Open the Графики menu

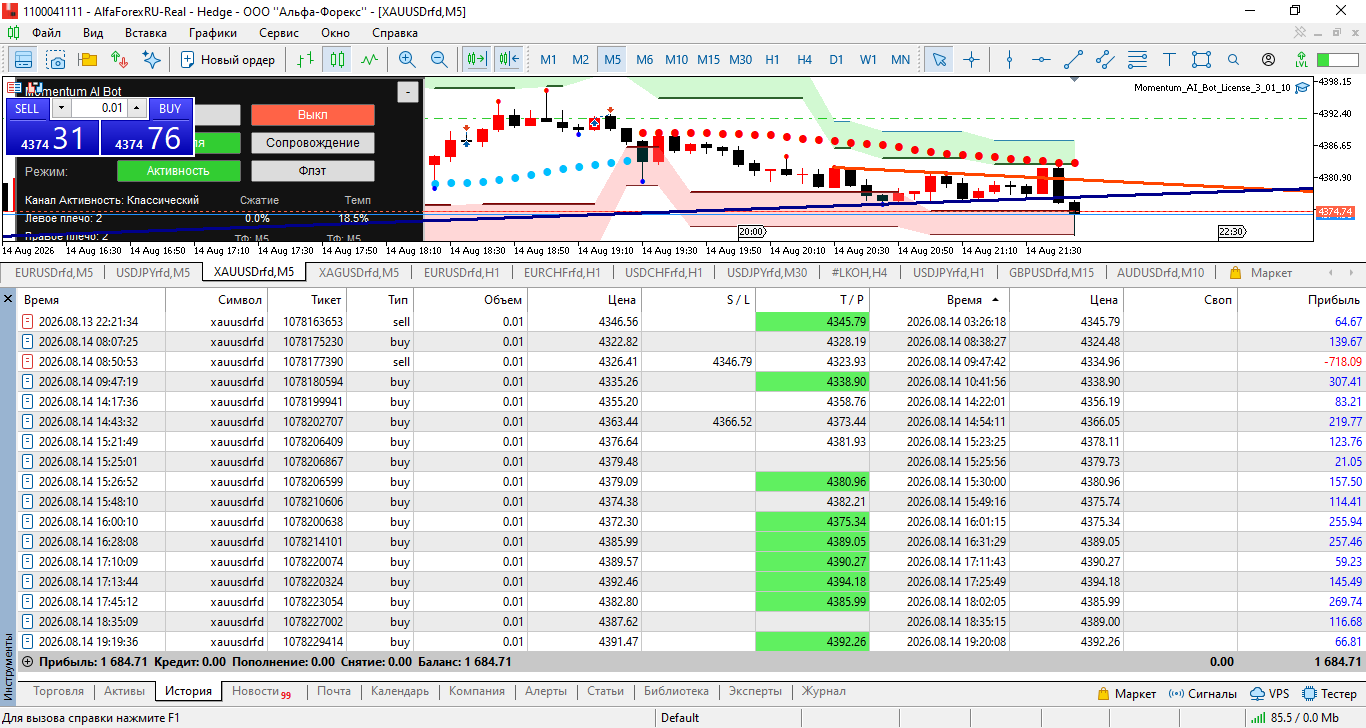pyautogui.click(x=213, y=32)
